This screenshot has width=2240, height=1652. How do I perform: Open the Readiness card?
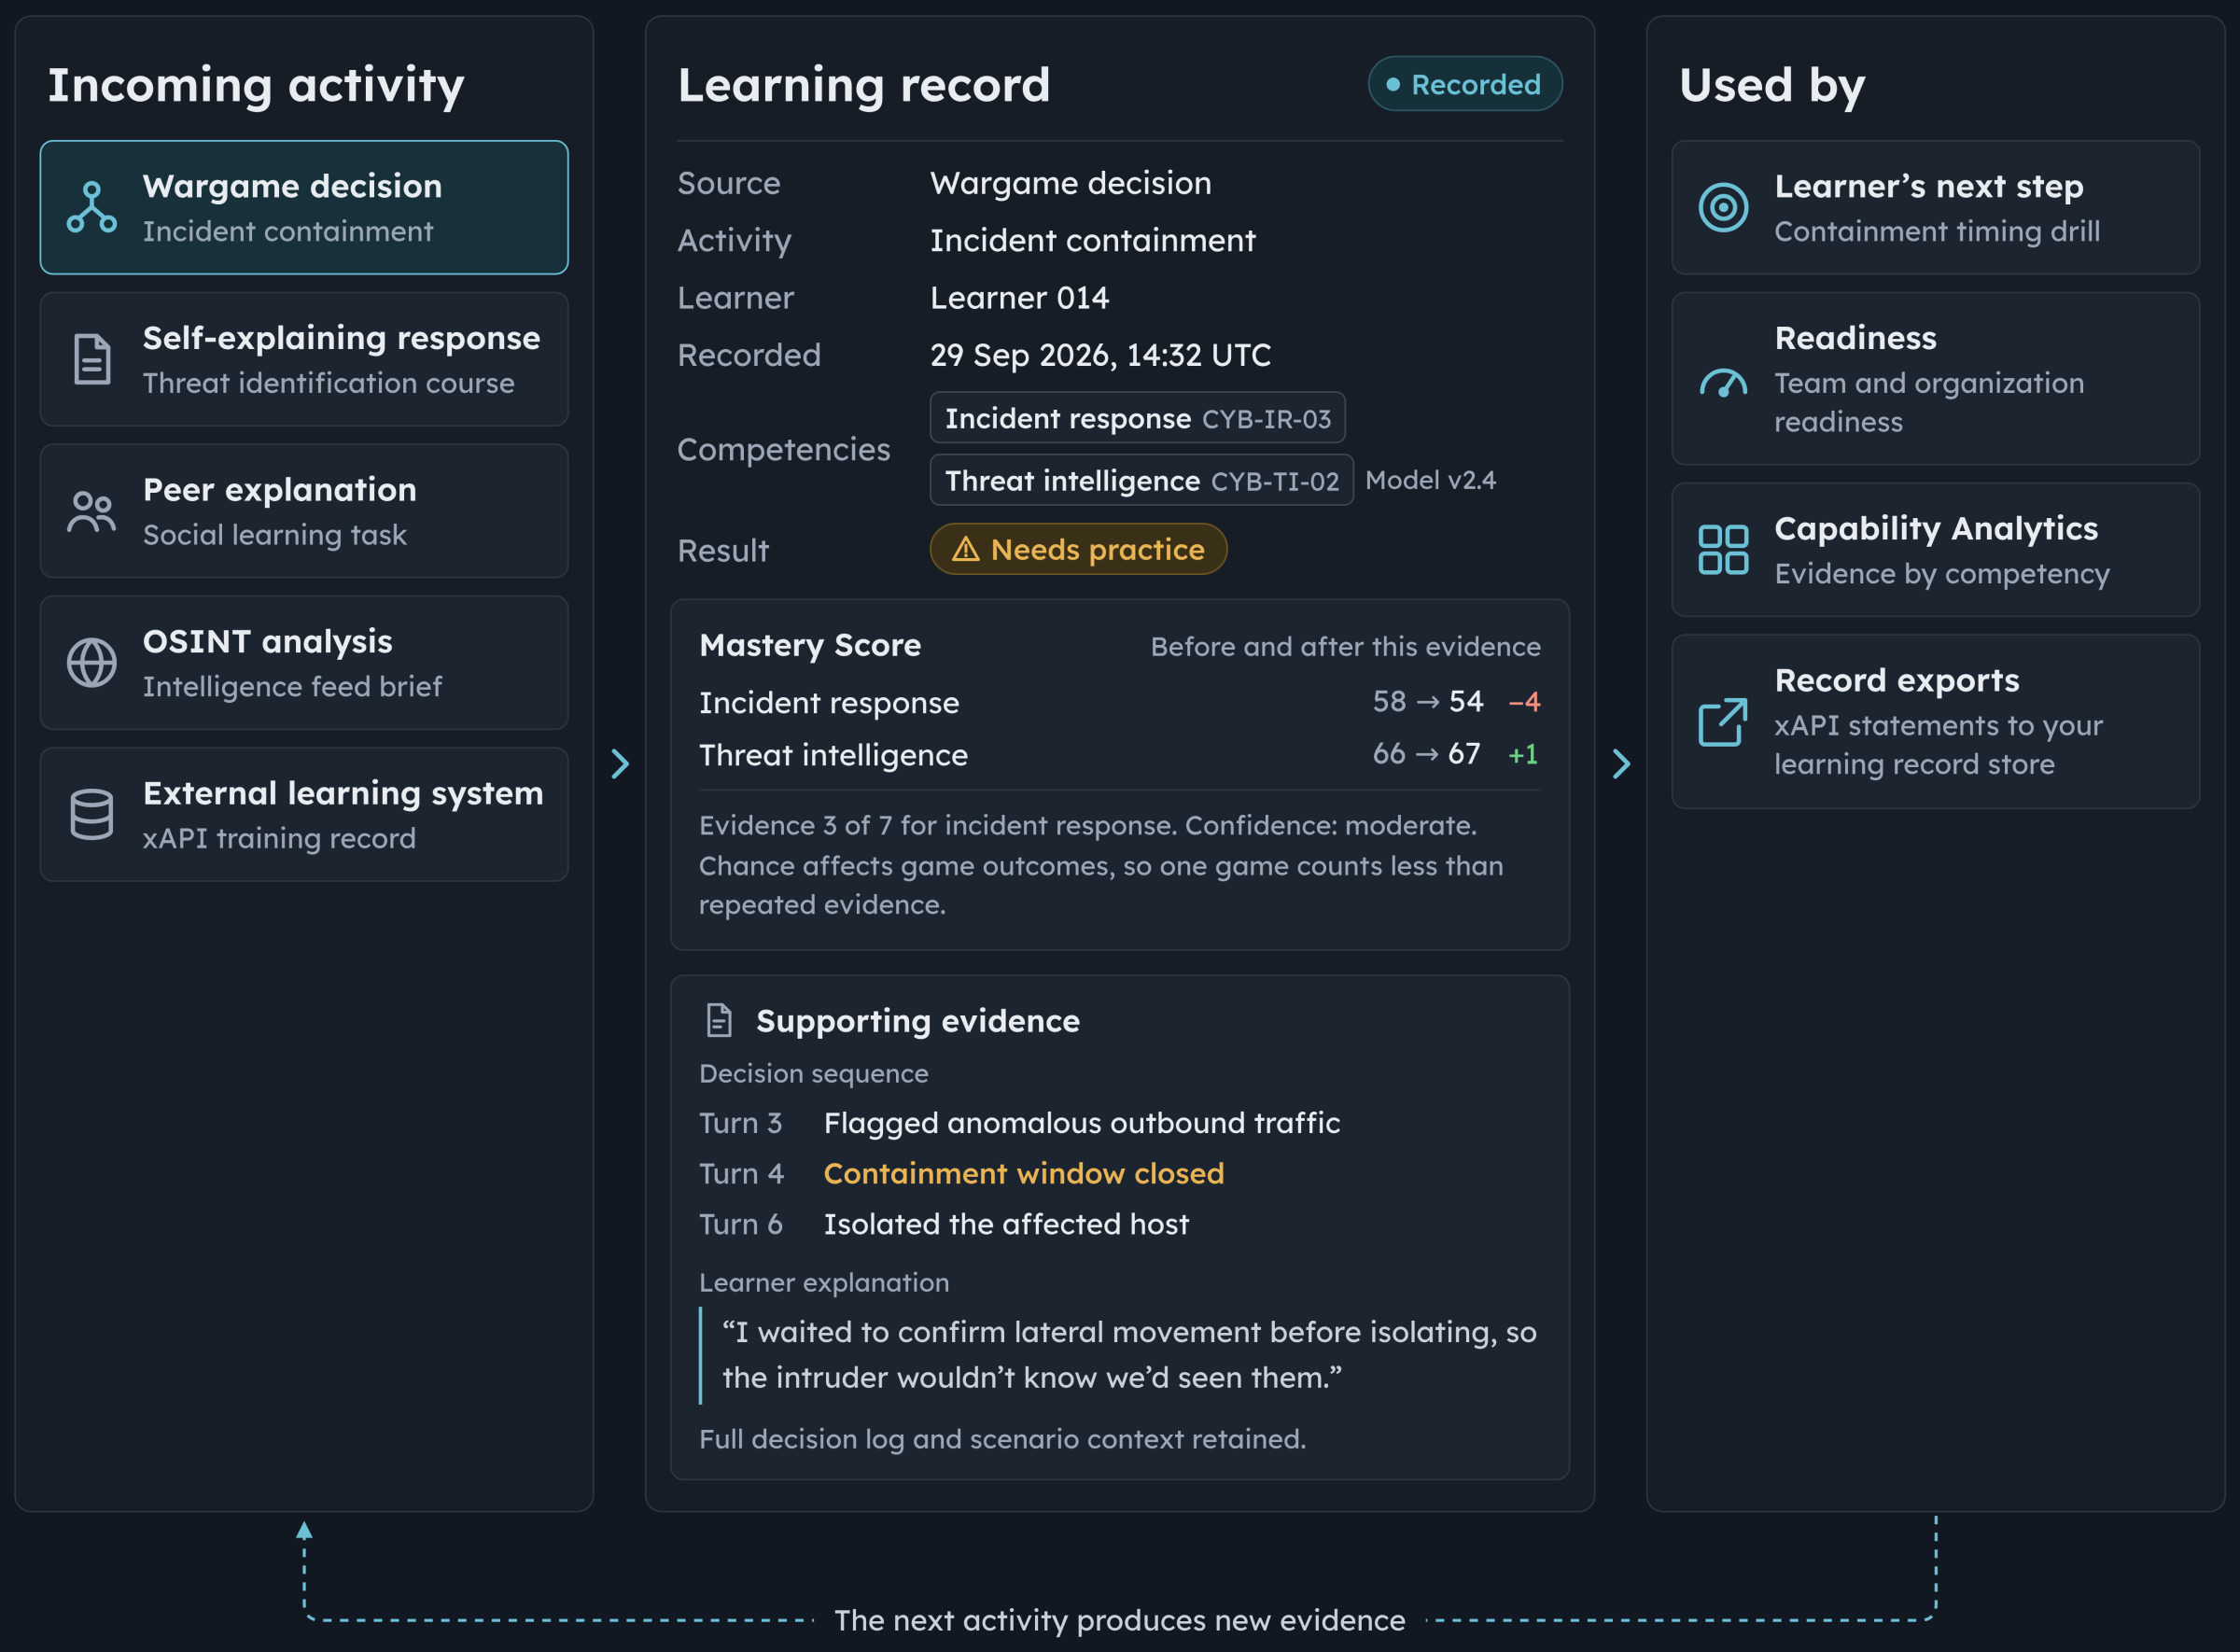coord(1935,378)
